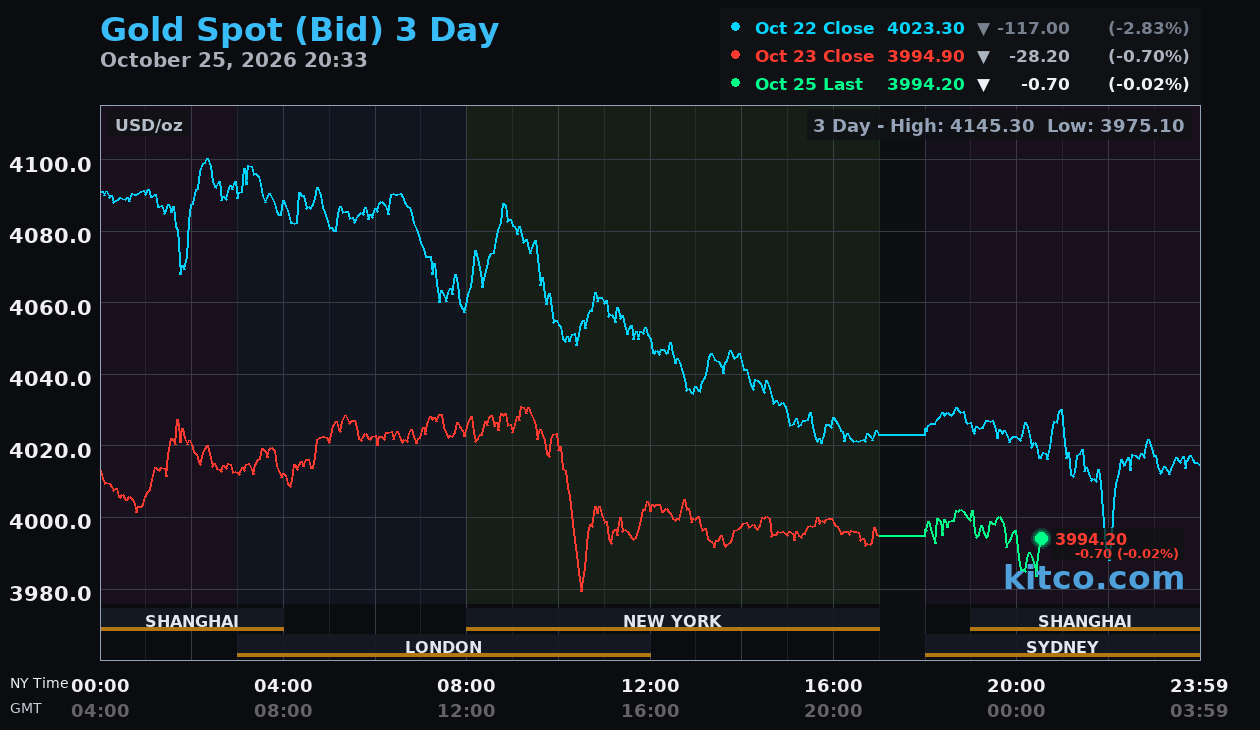Click the (-0.02%) percent change in legend
The image size is (1260, 730).
click(1149, 84)
